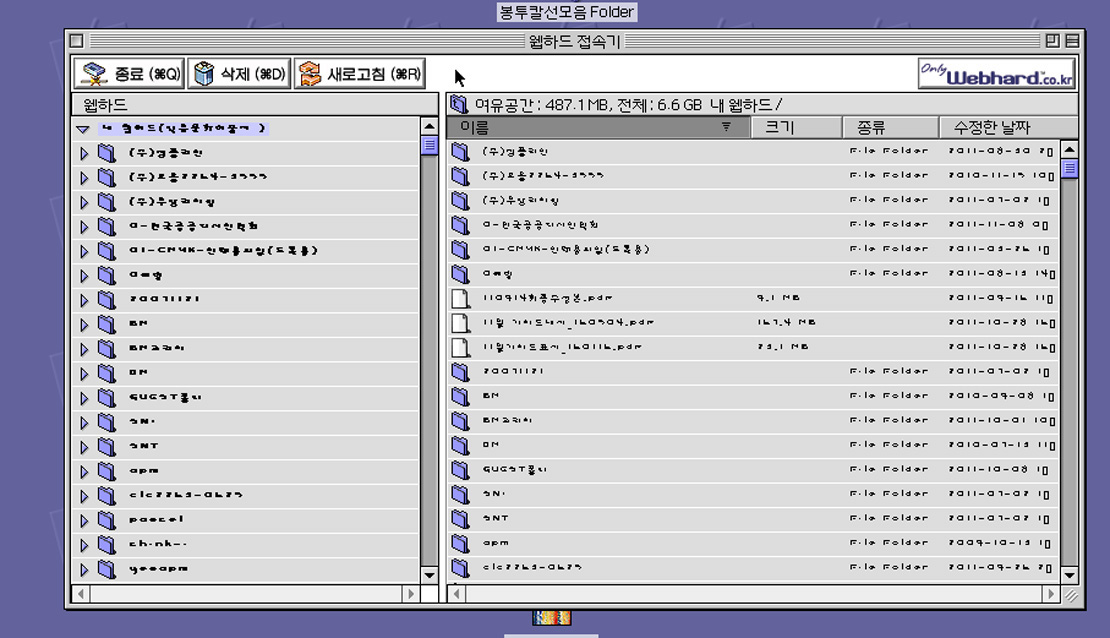Select the 9.1 MB PDF file icon
The image size is (1110, 638).
(x=460, y=298)
